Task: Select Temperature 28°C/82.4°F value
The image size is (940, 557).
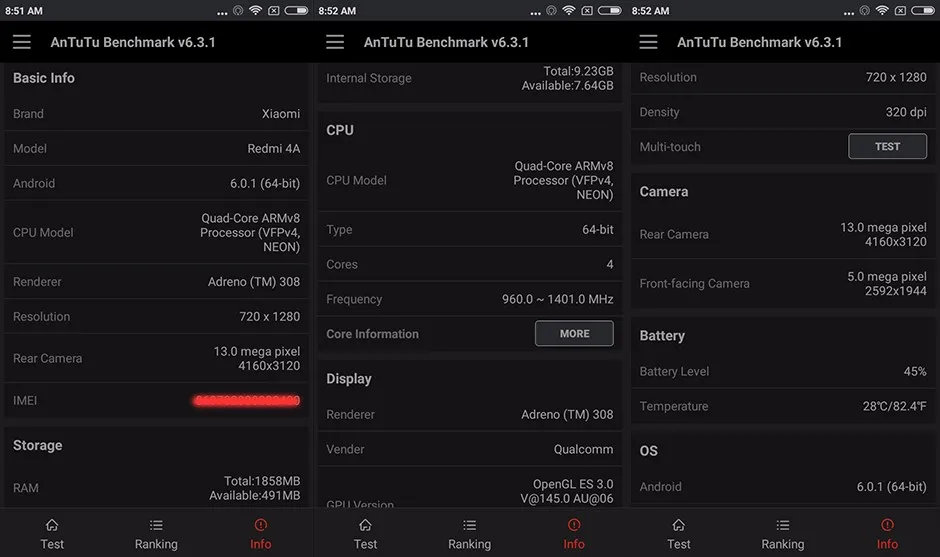Action: (894, 406)
